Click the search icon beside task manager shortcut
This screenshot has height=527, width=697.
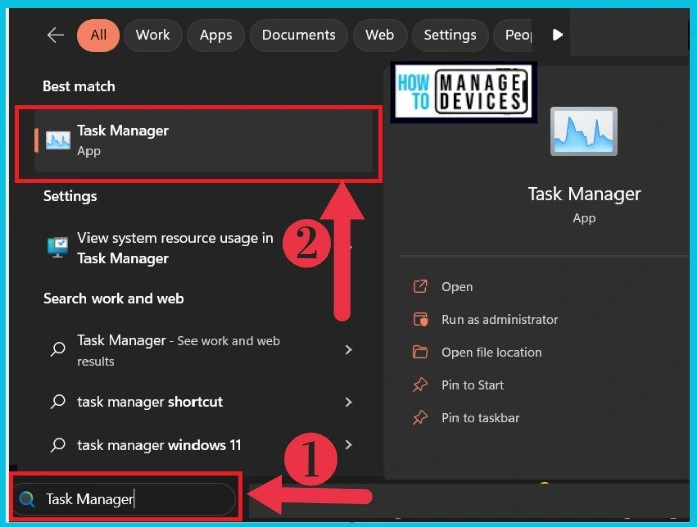tap(58, 402)
